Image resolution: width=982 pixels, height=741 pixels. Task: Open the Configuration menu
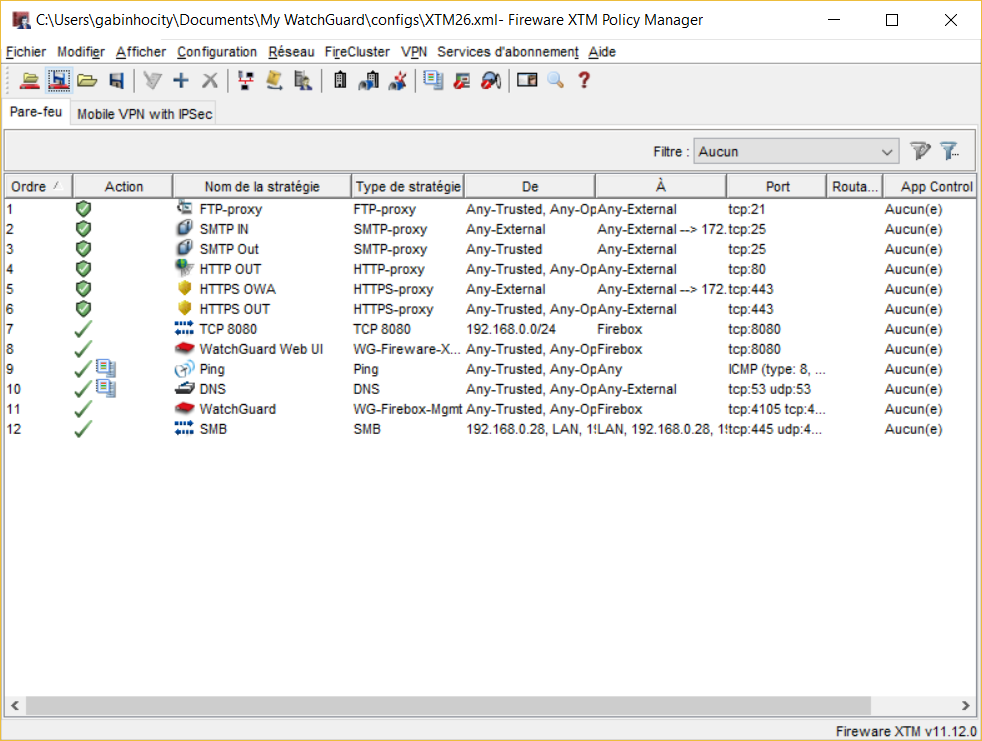point(217,52)
